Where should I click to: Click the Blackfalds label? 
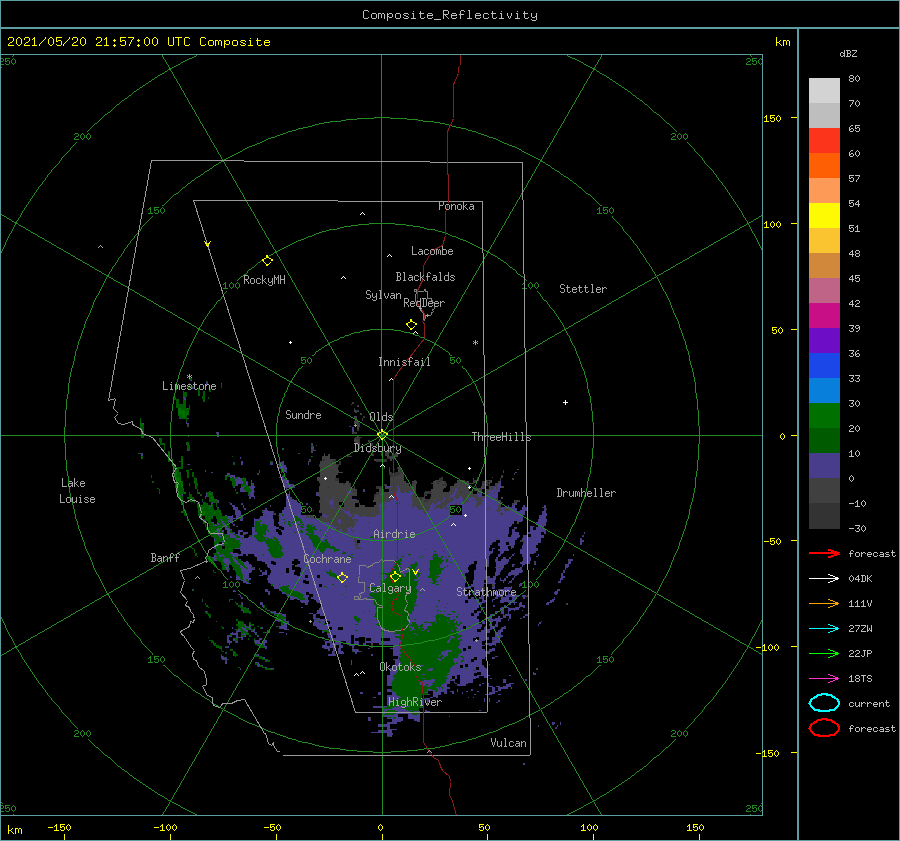[x=425, y=277]
